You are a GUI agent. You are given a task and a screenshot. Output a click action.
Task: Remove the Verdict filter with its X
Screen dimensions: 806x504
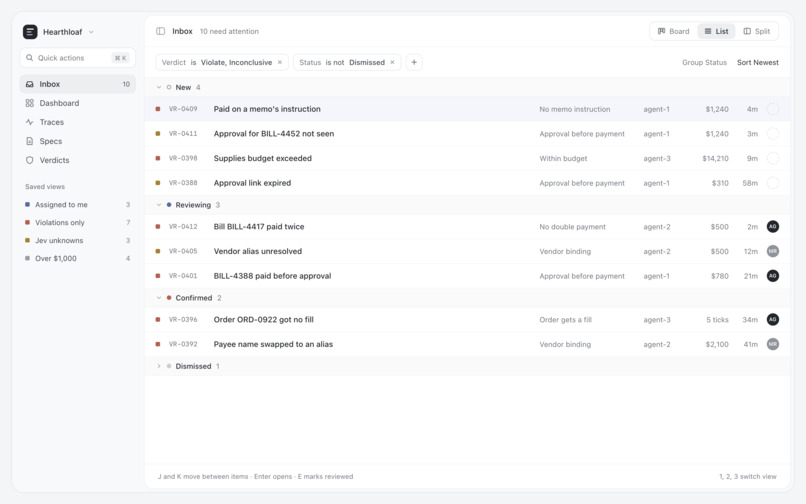280,62
